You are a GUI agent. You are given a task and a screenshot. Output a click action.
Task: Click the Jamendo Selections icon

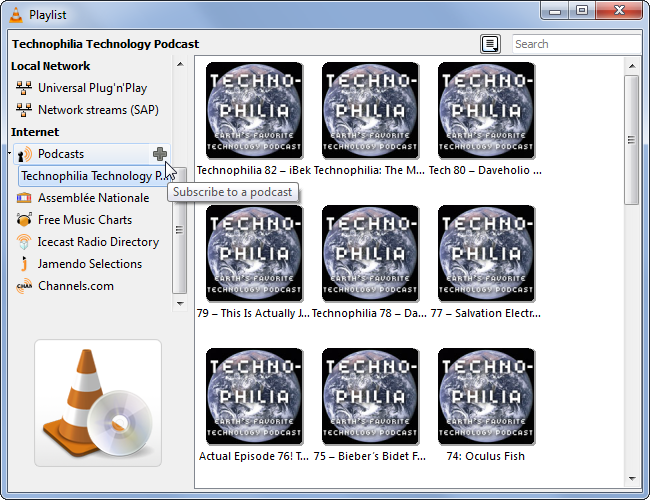click(24, 264)
